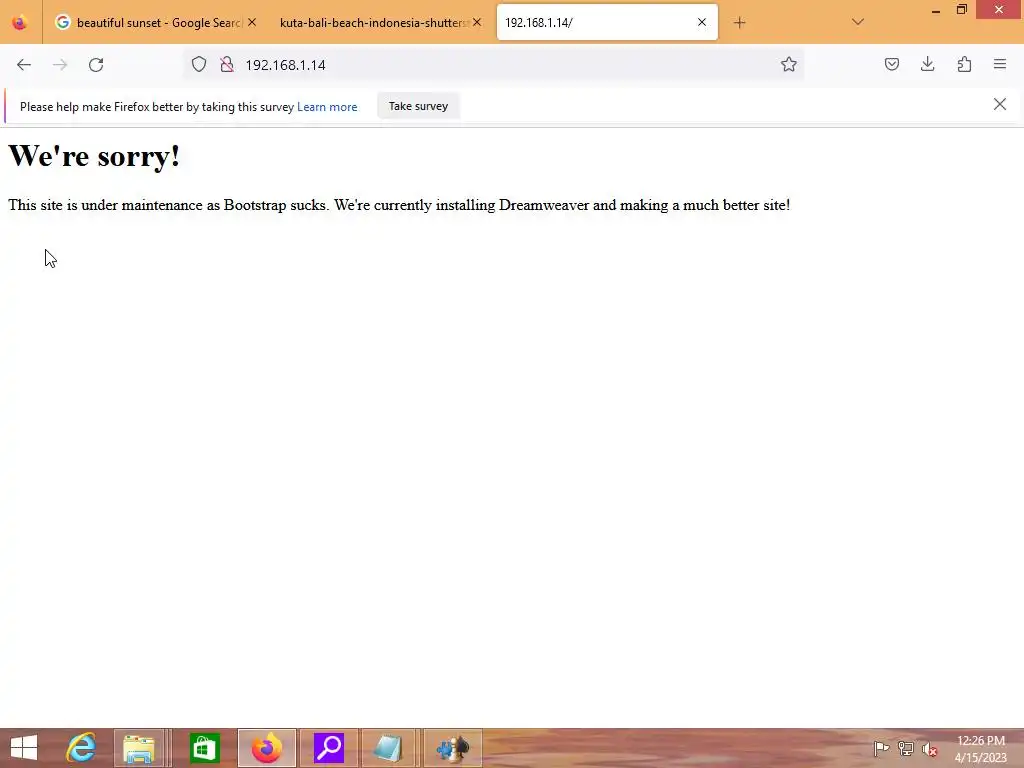The image size is (1024, 768).
Task: Select the 192.168.1.14 tab
Action: coord(607,22)
